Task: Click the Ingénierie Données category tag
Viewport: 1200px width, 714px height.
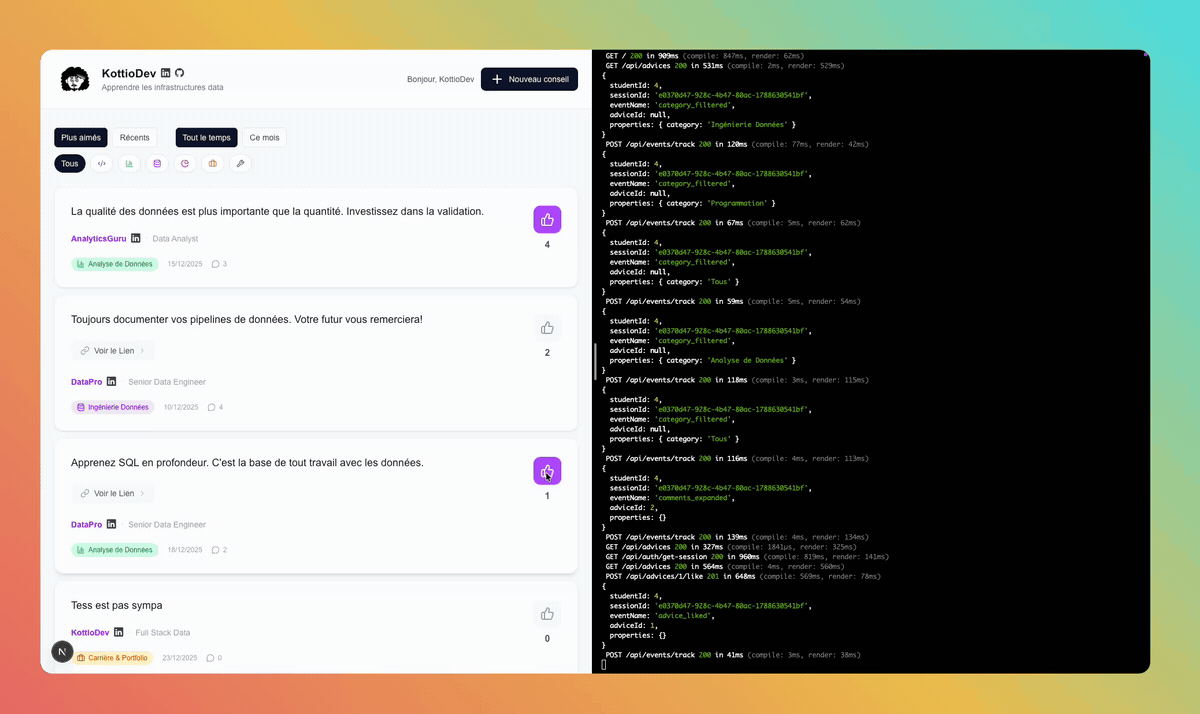Action: (112, 407)
